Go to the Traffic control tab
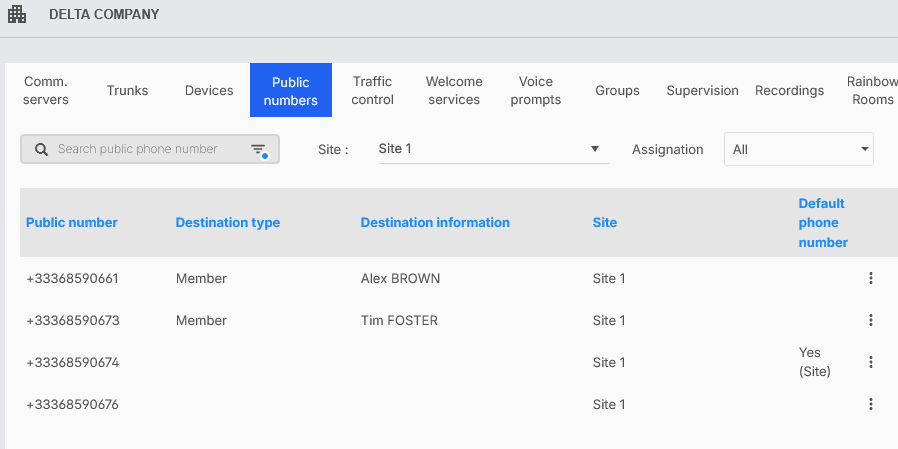The height and width of the screenshot is (449, 898). pos(373,91)
